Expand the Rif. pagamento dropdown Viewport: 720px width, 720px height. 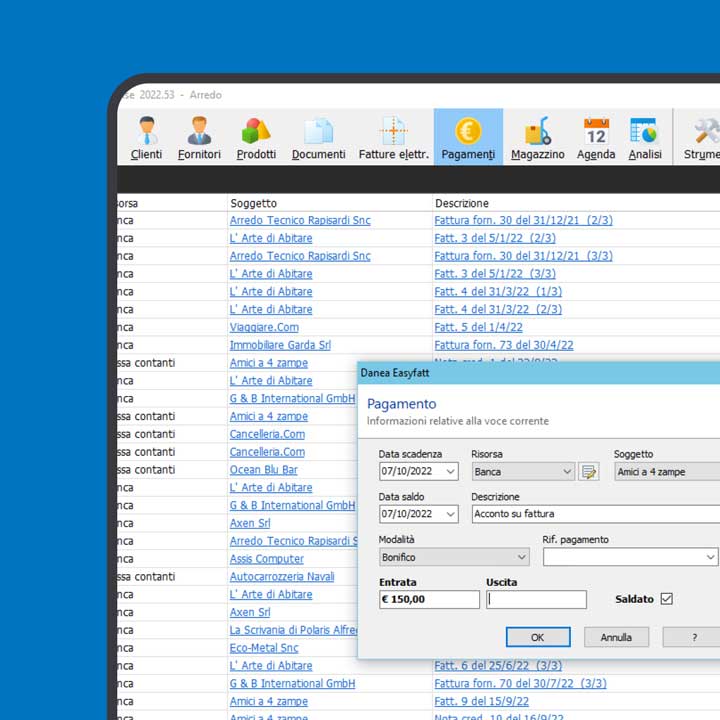(x=710, y=557)
